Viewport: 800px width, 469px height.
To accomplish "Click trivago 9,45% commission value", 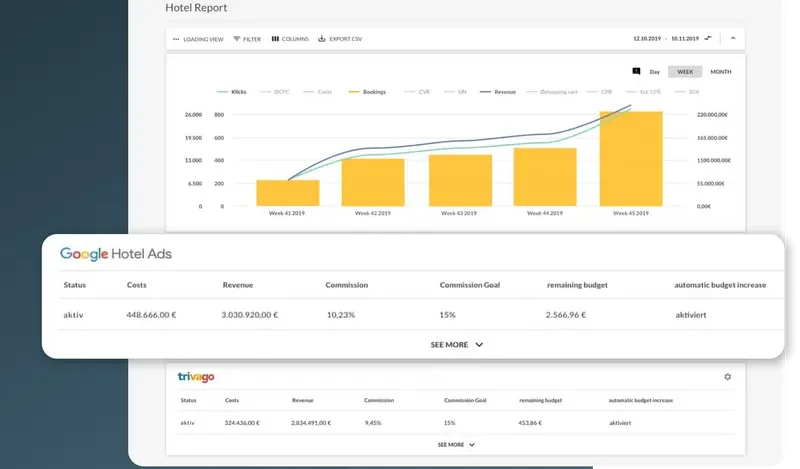I will coord(373,423).
